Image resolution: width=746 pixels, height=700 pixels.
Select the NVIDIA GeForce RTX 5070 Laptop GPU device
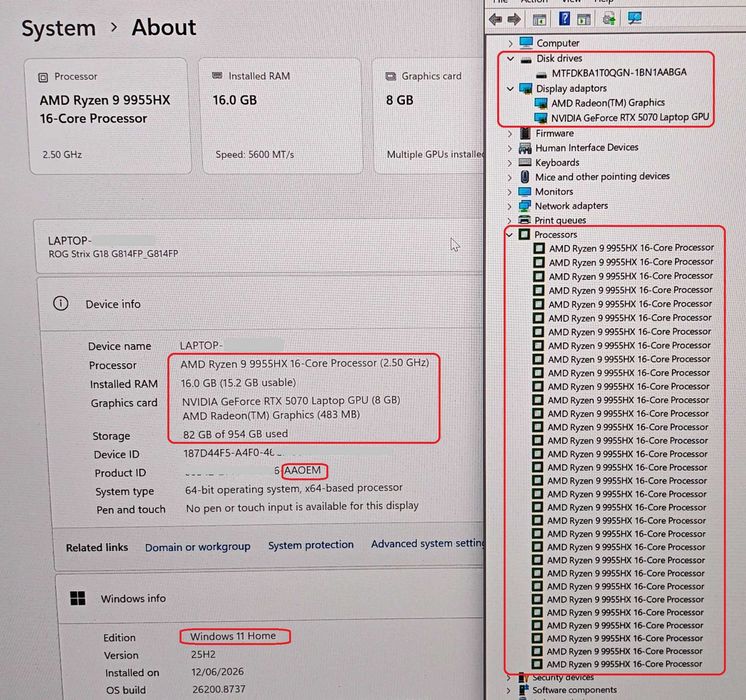click(629, 117)
